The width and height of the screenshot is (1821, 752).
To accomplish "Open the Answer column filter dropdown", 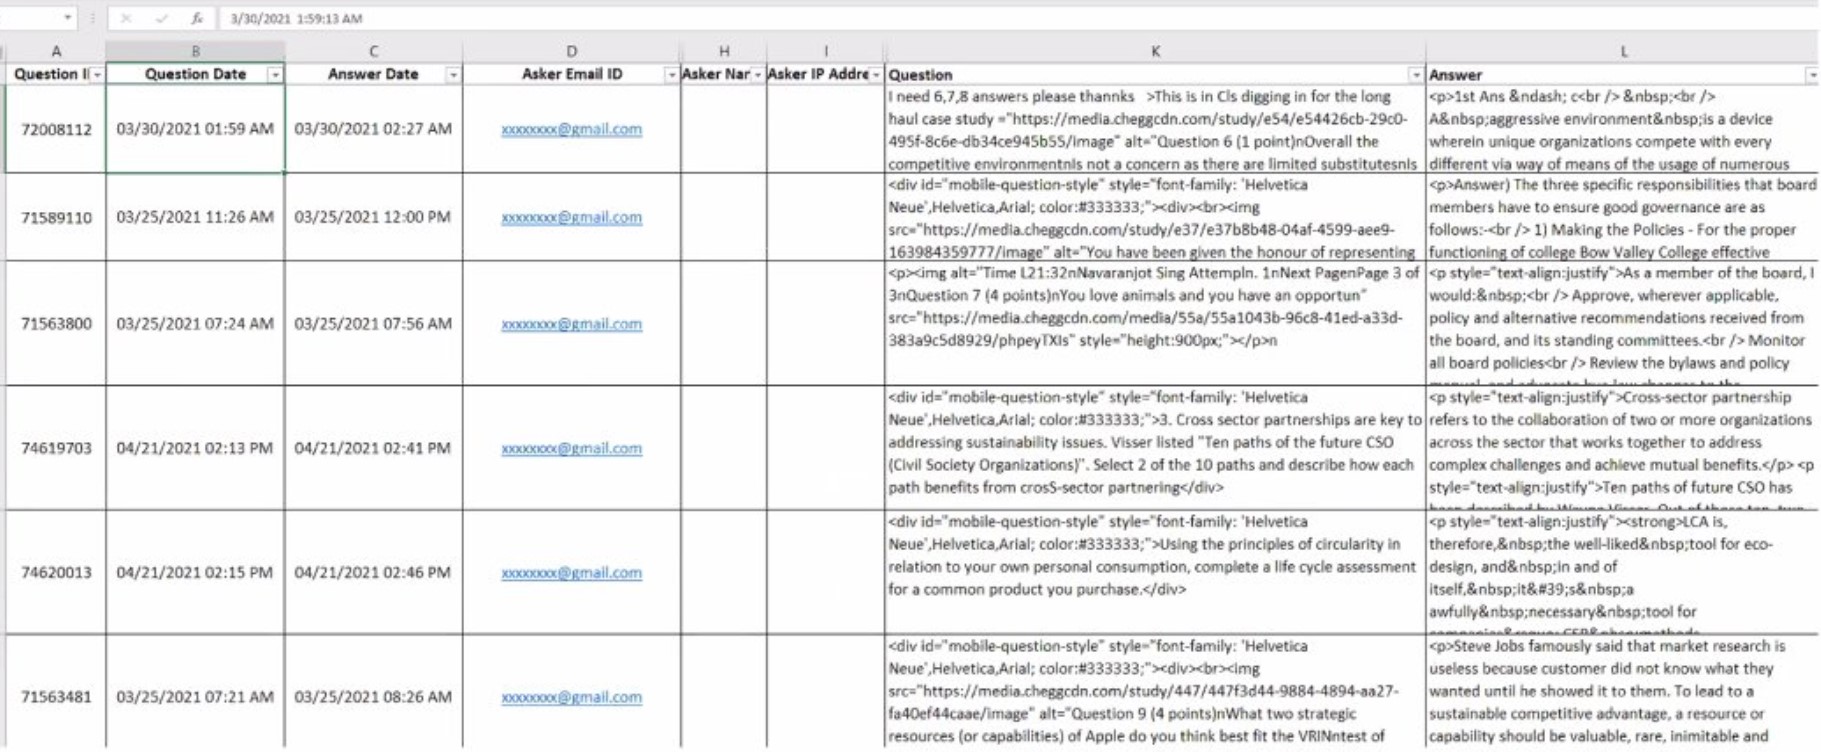I will coord(1812,75).
